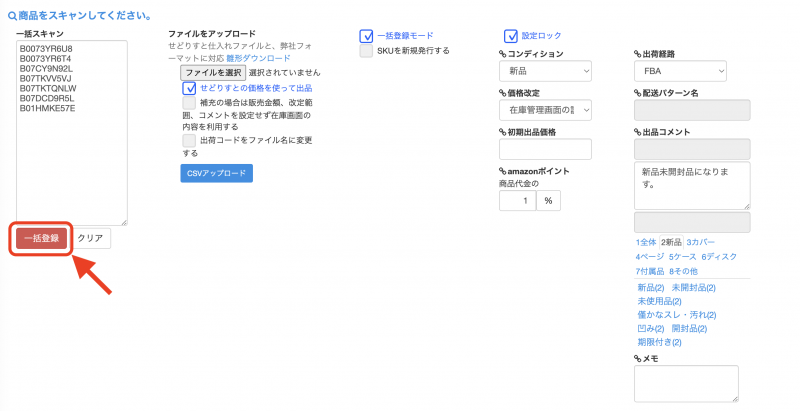
Task: Open the コンディション dropdown showing 新品
Action: click(x=545, y=71)
